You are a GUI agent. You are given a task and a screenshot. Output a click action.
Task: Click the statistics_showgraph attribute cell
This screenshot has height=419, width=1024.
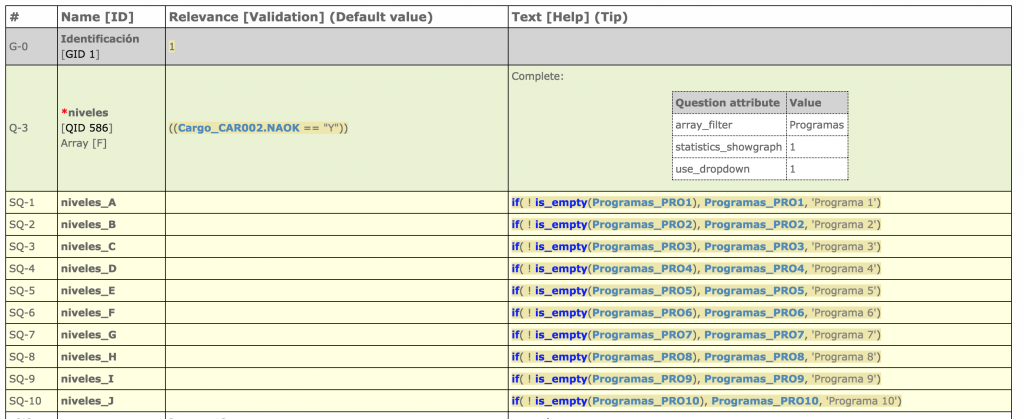click(x=728, y=147)
